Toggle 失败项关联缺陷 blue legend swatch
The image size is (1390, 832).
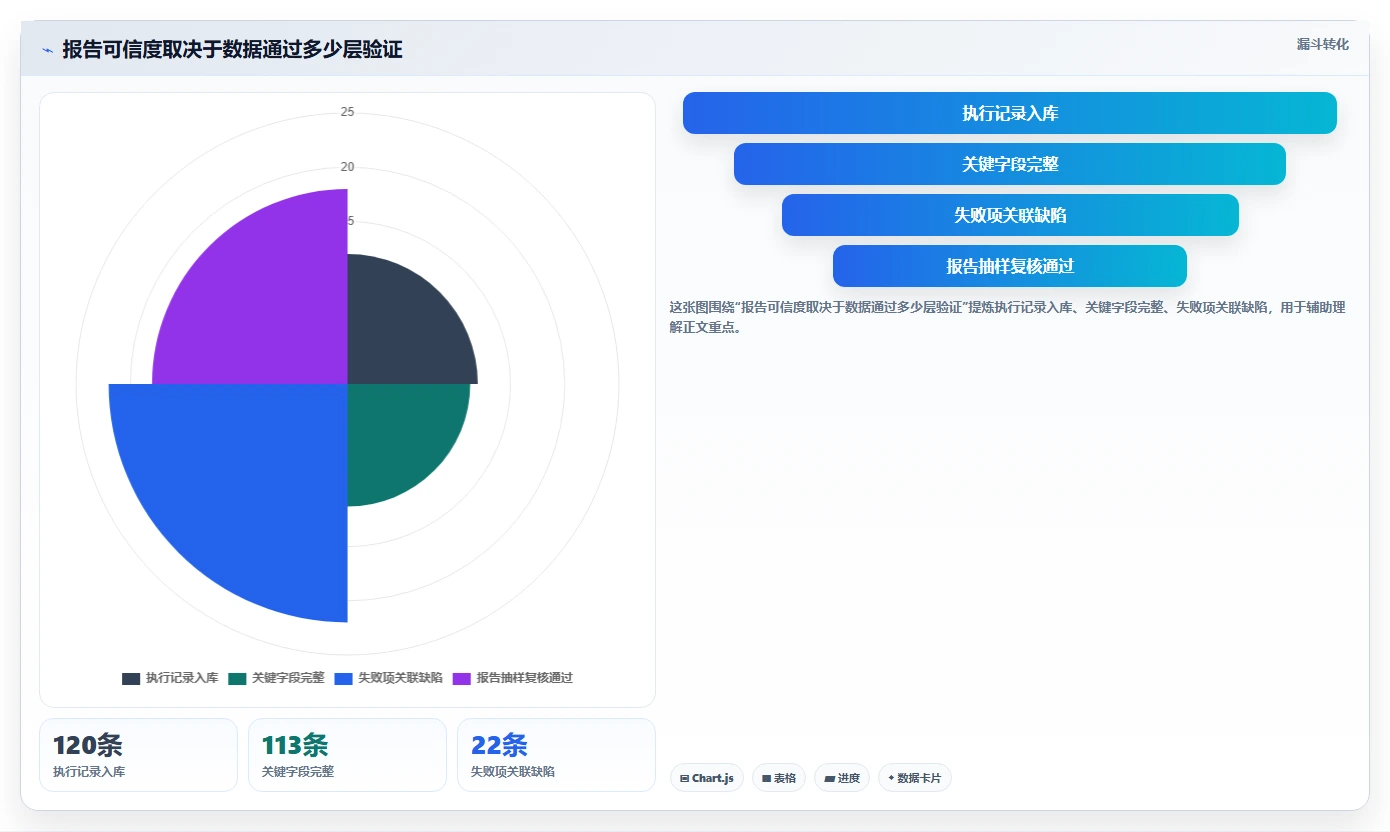(343, 678)
